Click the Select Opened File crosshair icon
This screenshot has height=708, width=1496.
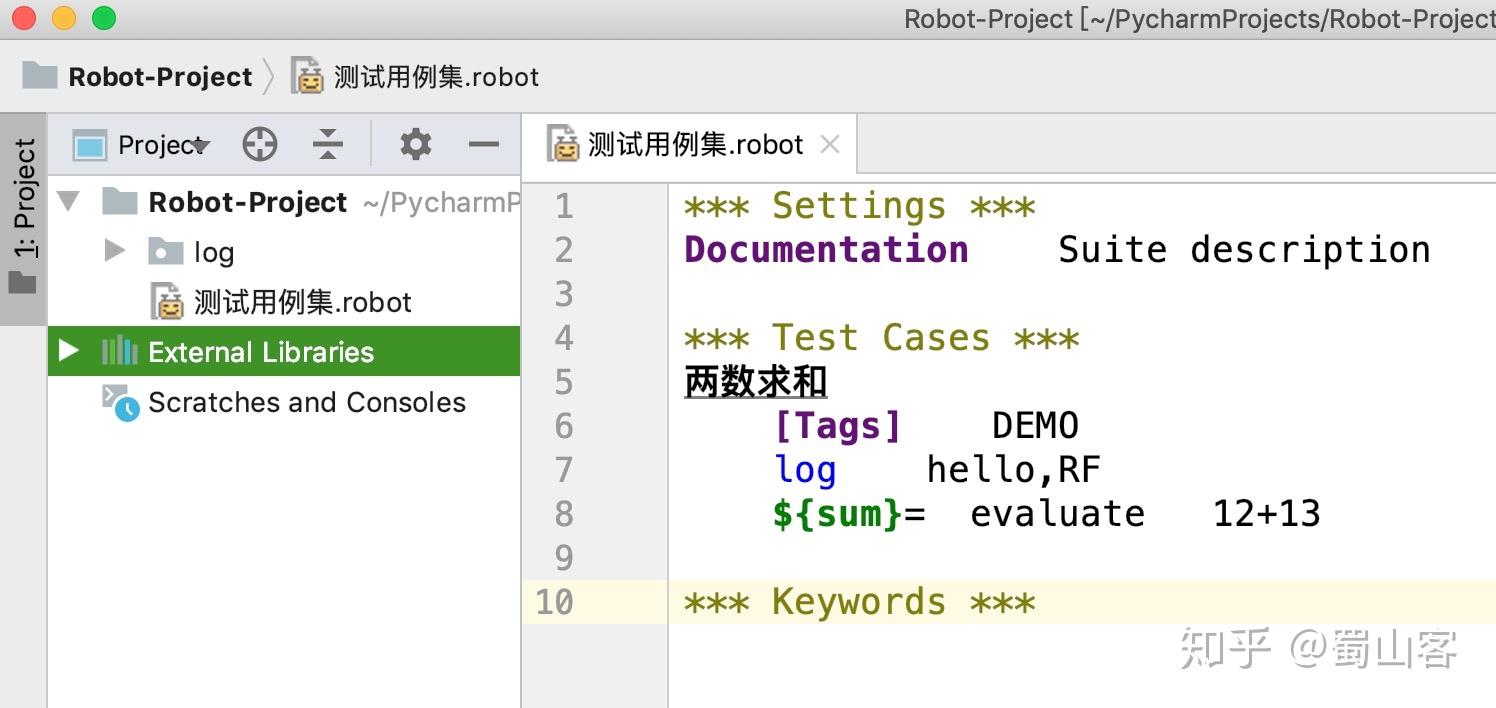[x=259, y=144]
